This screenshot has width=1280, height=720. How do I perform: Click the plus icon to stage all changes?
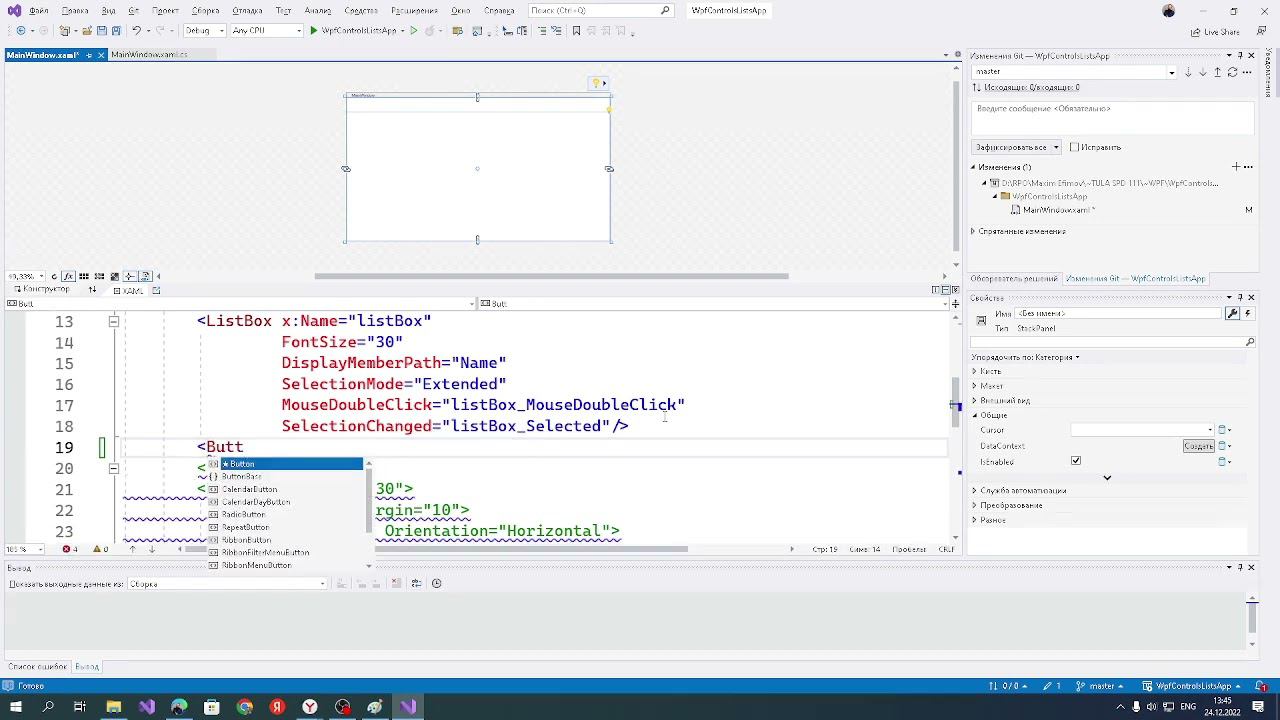(1236, 167)
